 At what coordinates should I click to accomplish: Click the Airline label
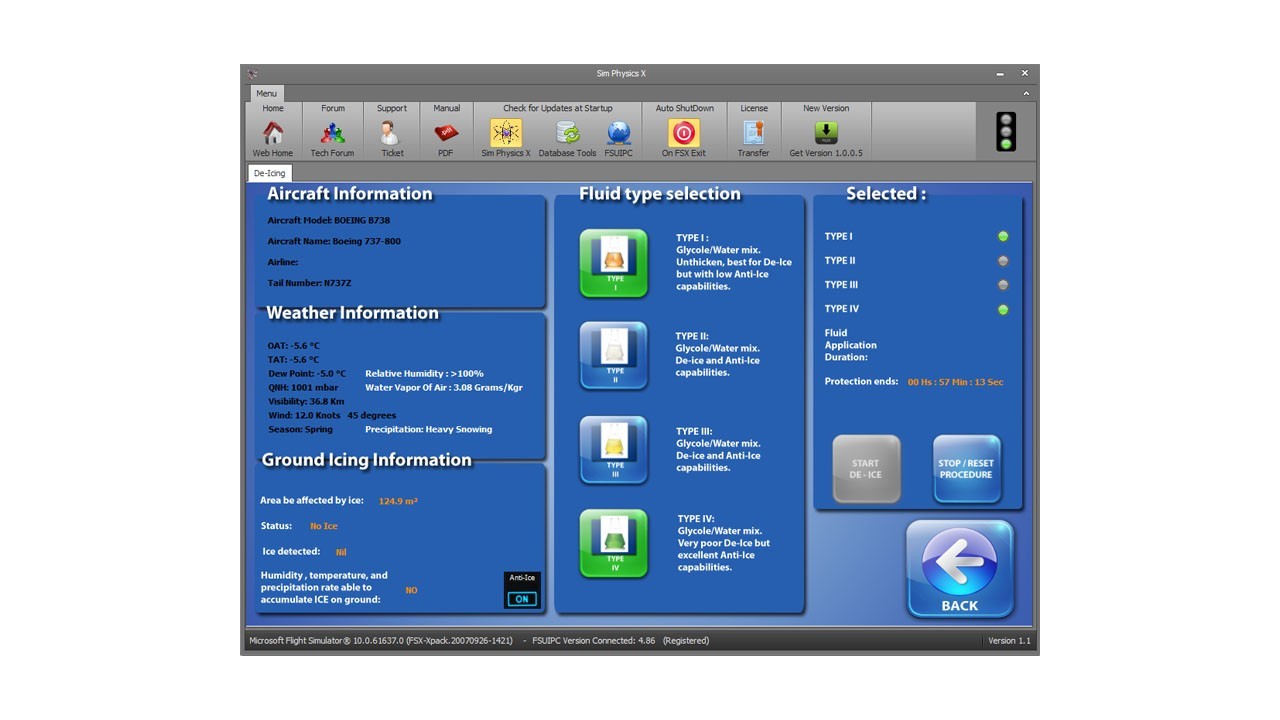(x=283, y=262)
